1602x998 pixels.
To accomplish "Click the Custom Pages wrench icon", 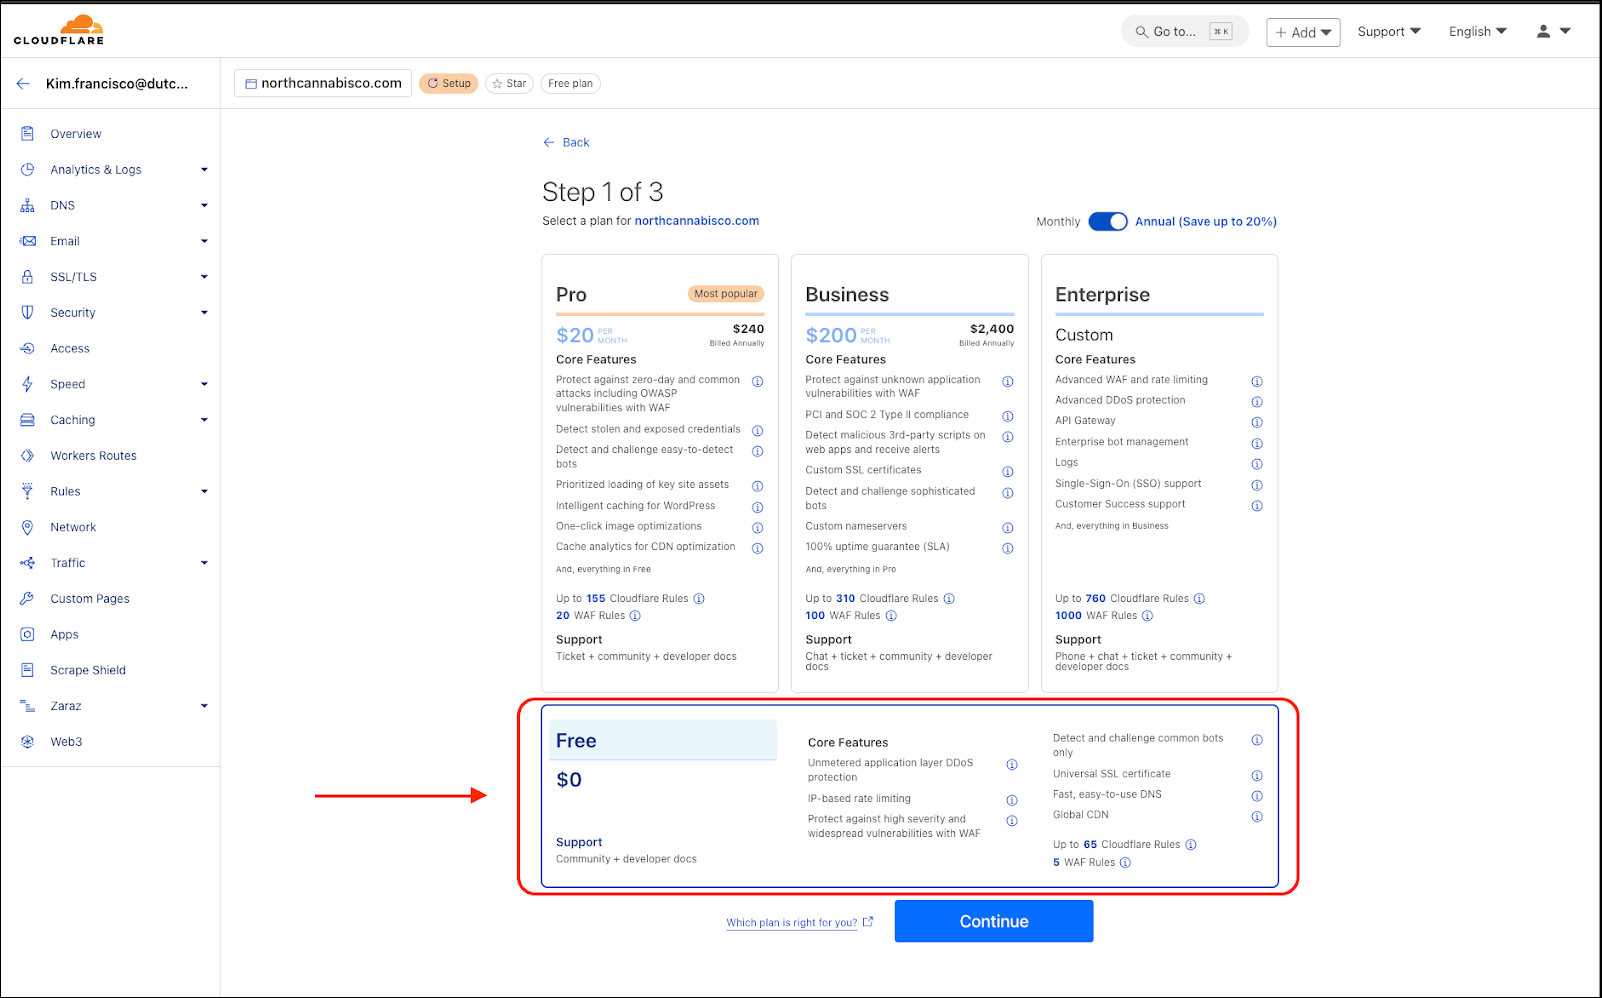I will coord(28,599).
